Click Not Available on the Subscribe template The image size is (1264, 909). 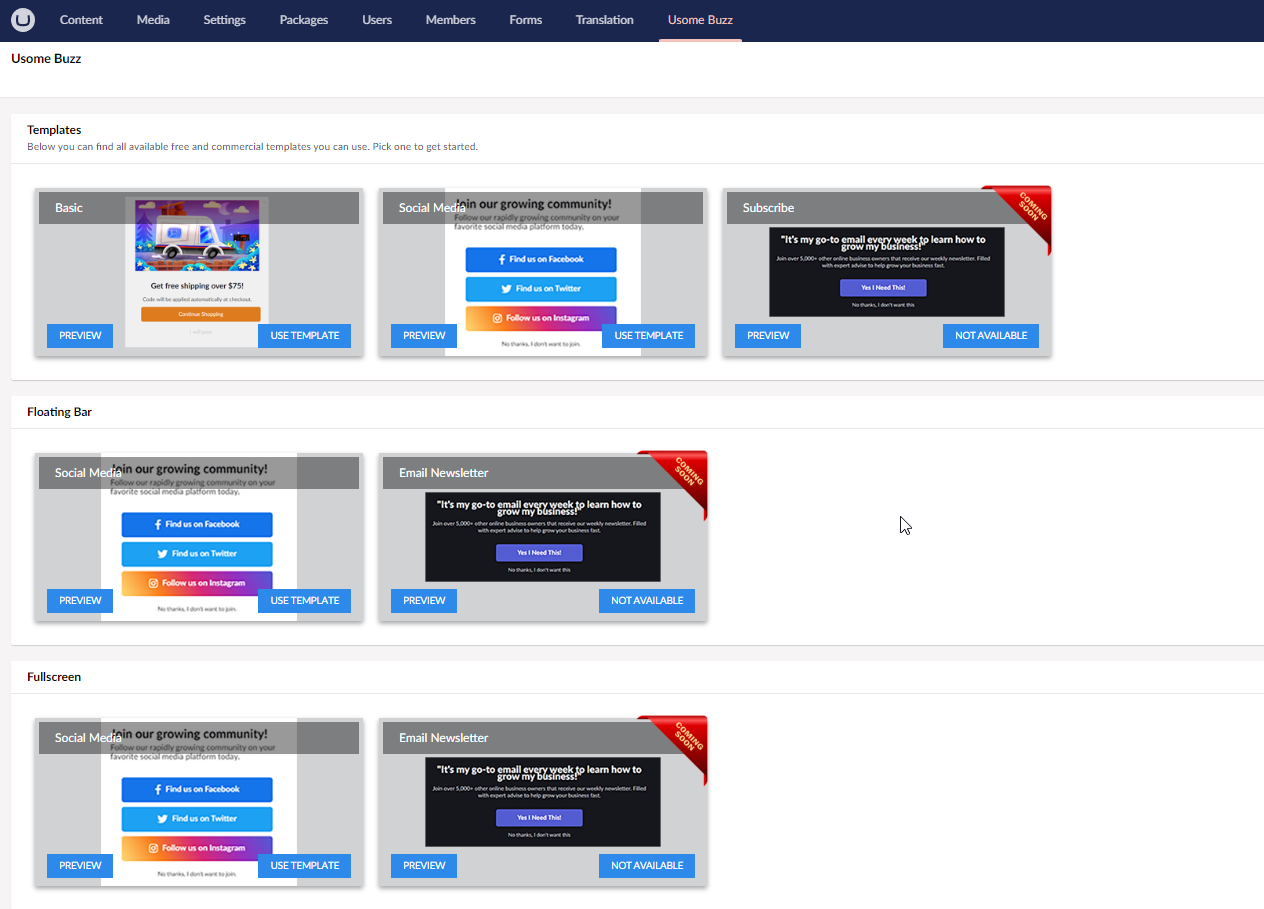pos(990,335)
